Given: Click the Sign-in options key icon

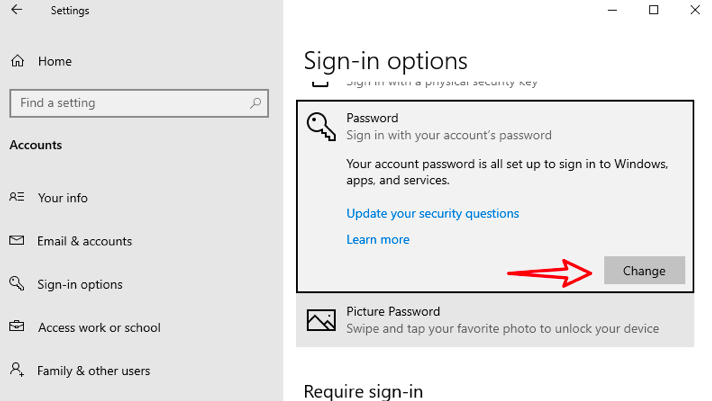Looking at the screenshot, I should pyautogui.click(x=17, y=284).
